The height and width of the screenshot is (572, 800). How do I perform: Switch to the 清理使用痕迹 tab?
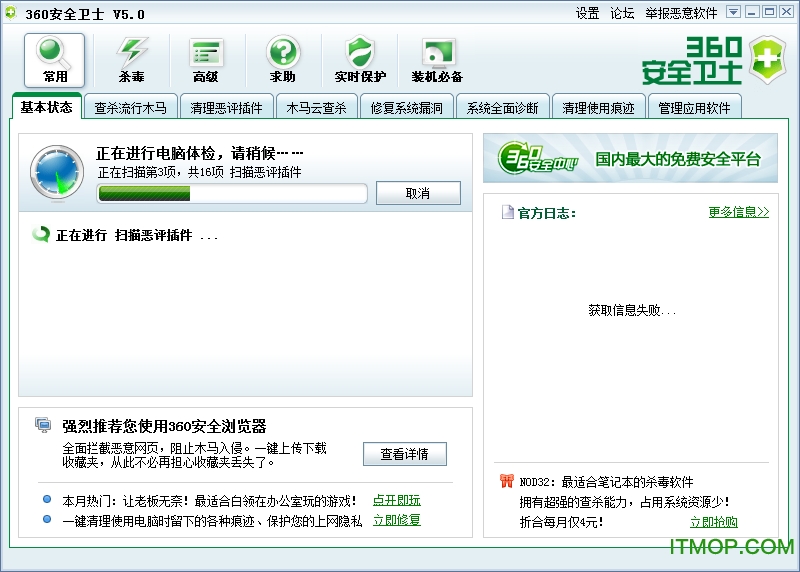(598, 108)
